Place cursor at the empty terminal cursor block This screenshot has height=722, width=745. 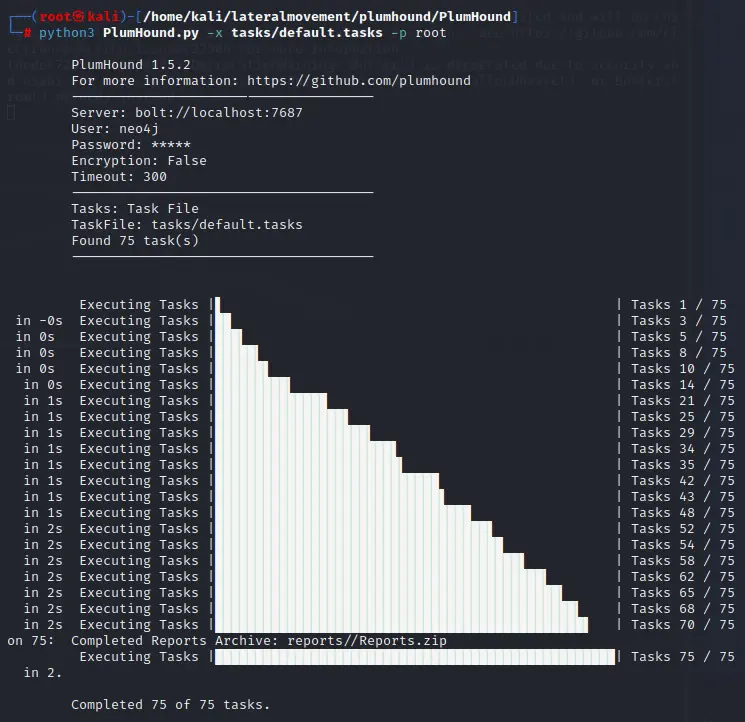10,112
